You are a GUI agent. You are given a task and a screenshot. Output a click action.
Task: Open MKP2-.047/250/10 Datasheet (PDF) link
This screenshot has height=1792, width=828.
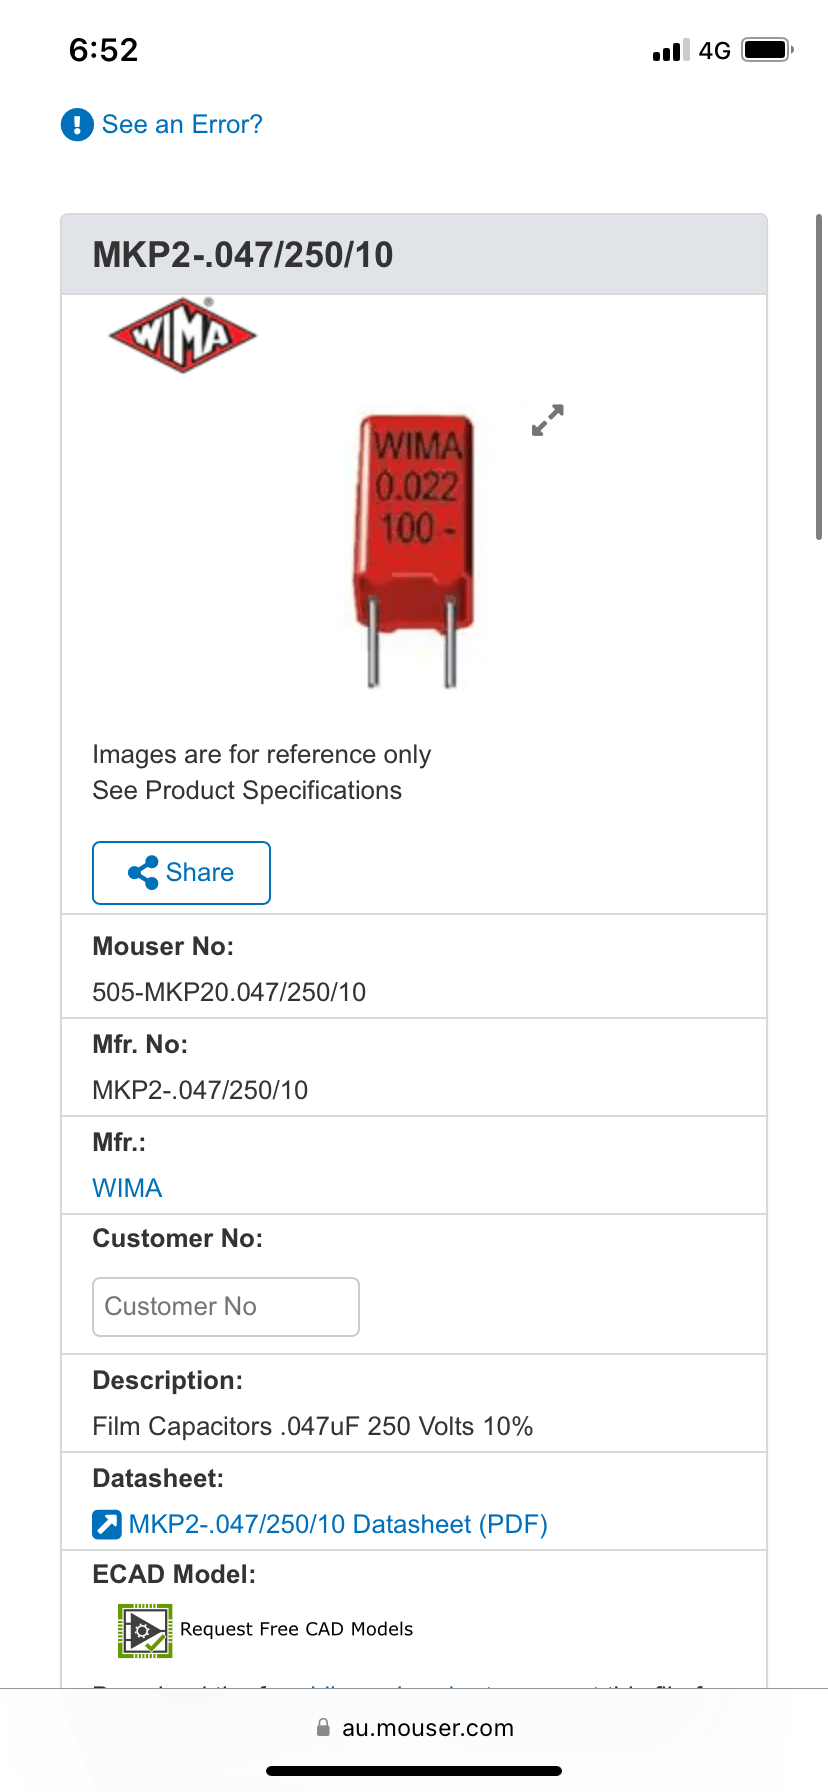338,1524
